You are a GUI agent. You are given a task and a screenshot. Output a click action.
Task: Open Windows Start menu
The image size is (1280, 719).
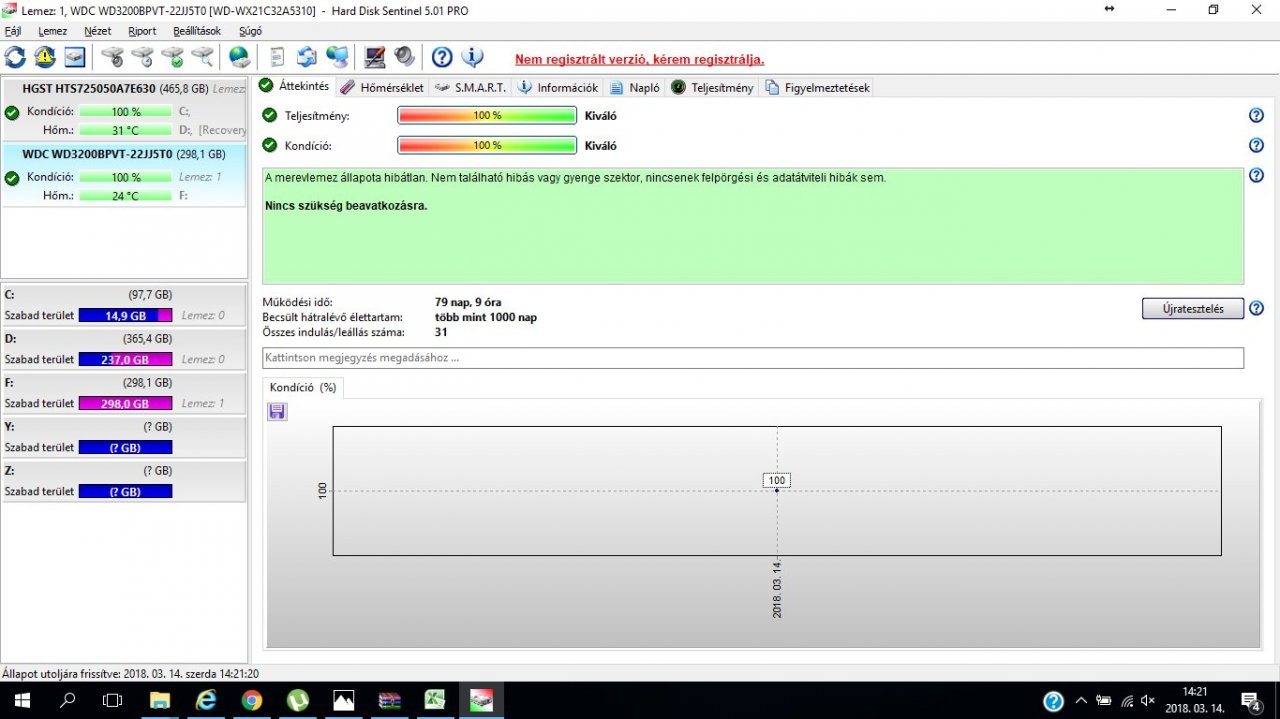point(21,701)
